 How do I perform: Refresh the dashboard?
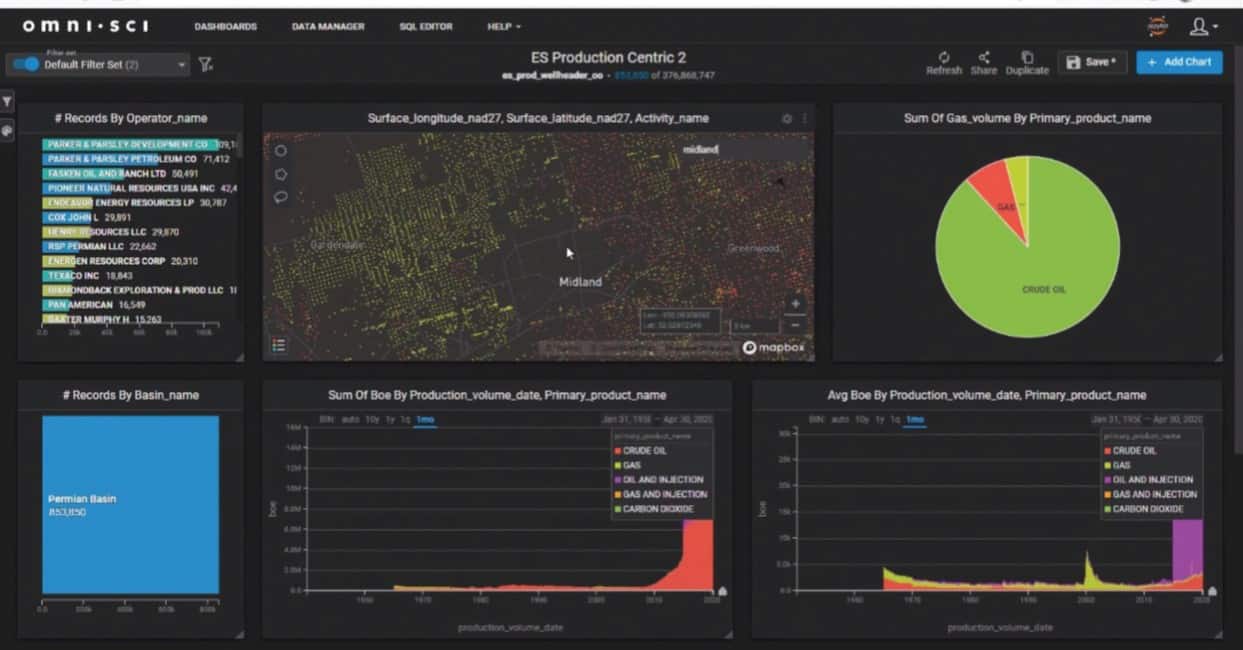tap(943, 64)
